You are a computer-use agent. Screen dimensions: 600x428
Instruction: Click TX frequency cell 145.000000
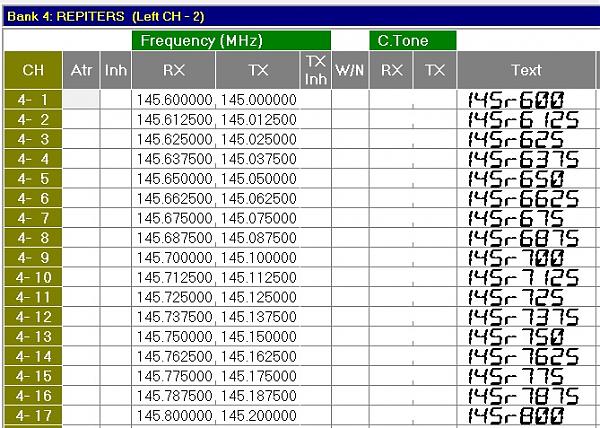tap(258, 100)
